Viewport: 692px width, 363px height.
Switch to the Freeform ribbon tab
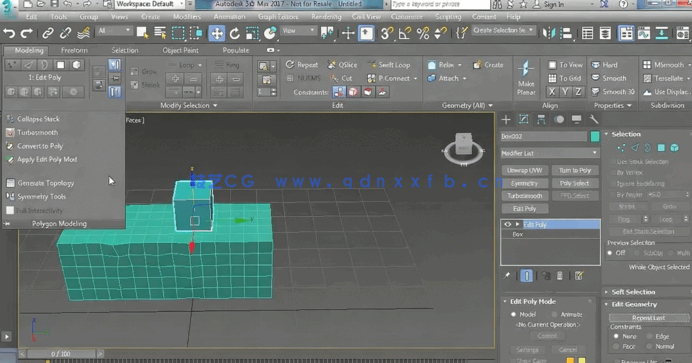click(74, 50)
